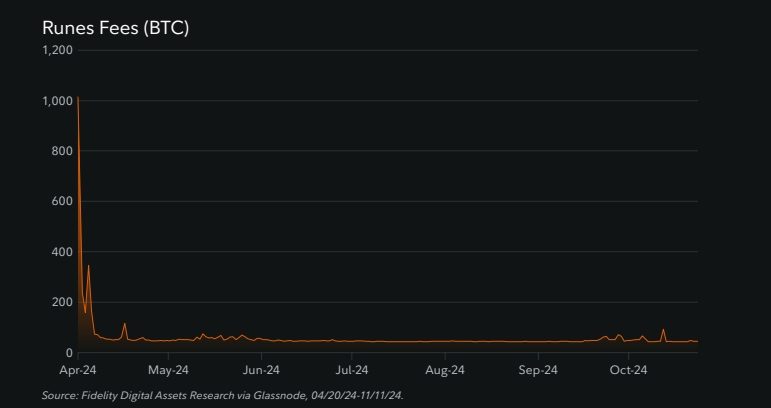Image resolution: width=771 pixels, height=408 pixels.
Task: Click the 200 y-axis label
Action: [x=62, y=302]
